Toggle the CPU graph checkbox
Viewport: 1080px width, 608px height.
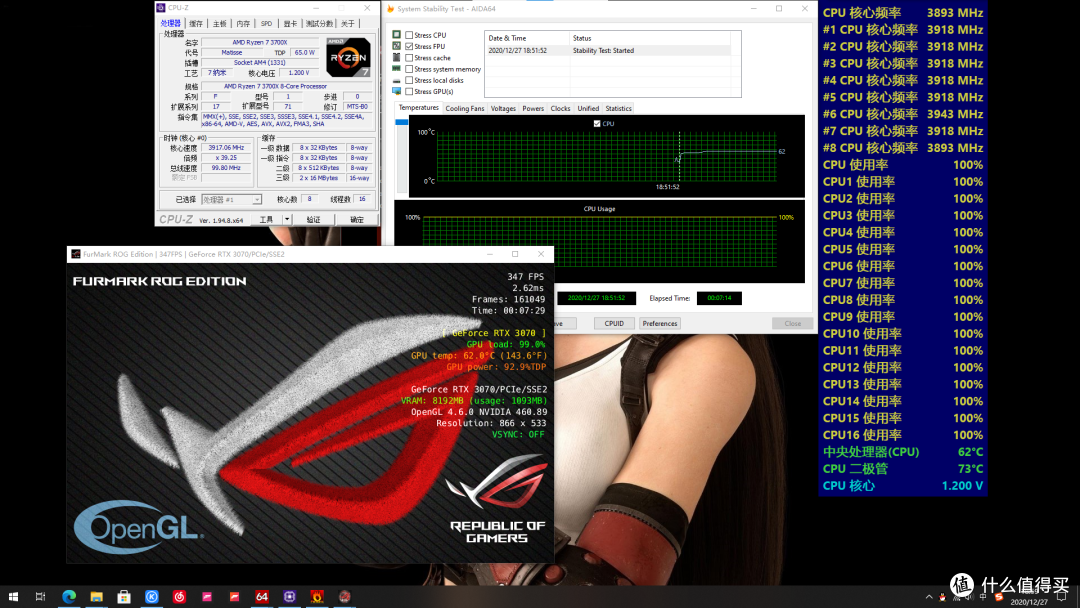click(x=597, y=124)
